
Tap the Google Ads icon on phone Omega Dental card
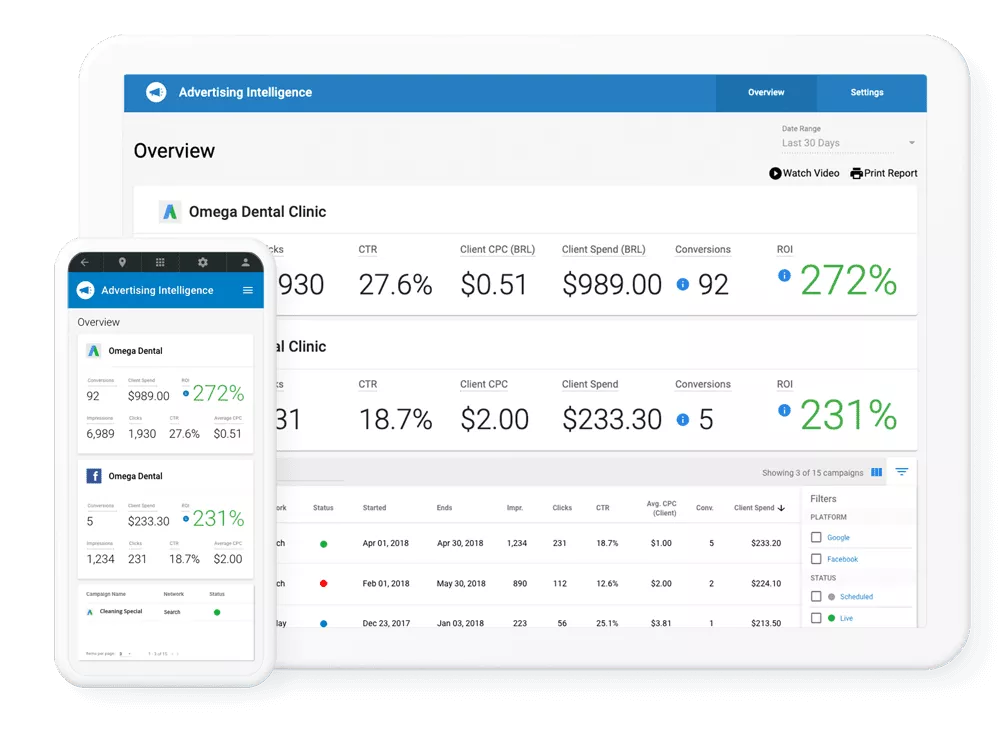click(x=94, y=351)
